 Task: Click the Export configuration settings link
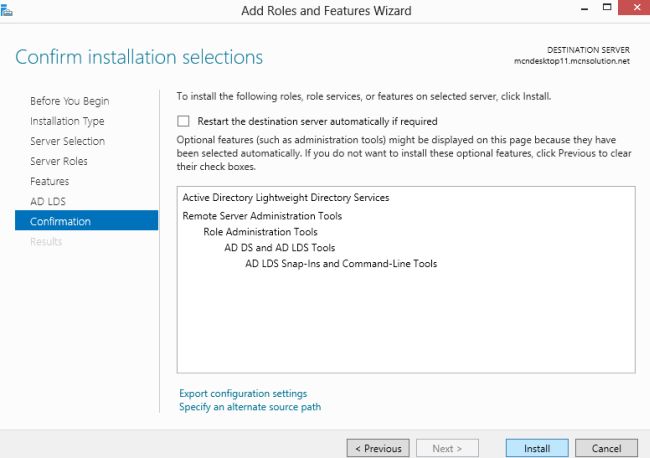tap(243, 394)
